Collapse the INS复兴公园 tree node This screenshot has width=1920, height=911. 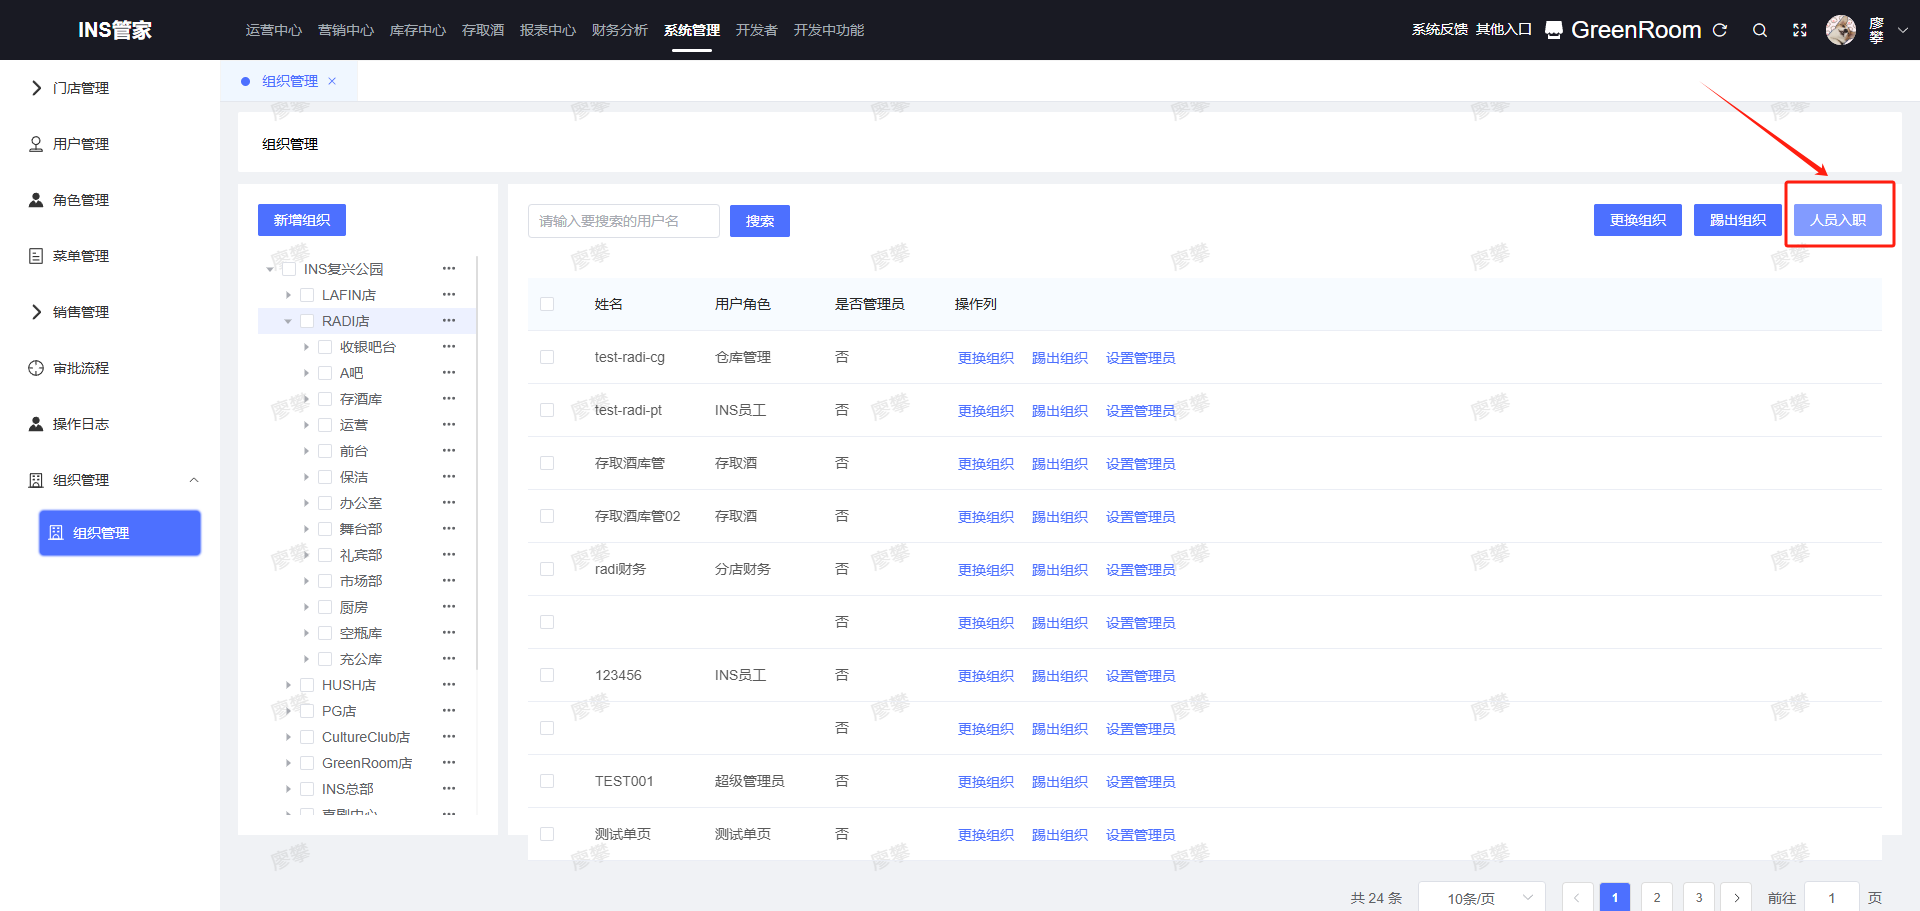tap(270, 269)
